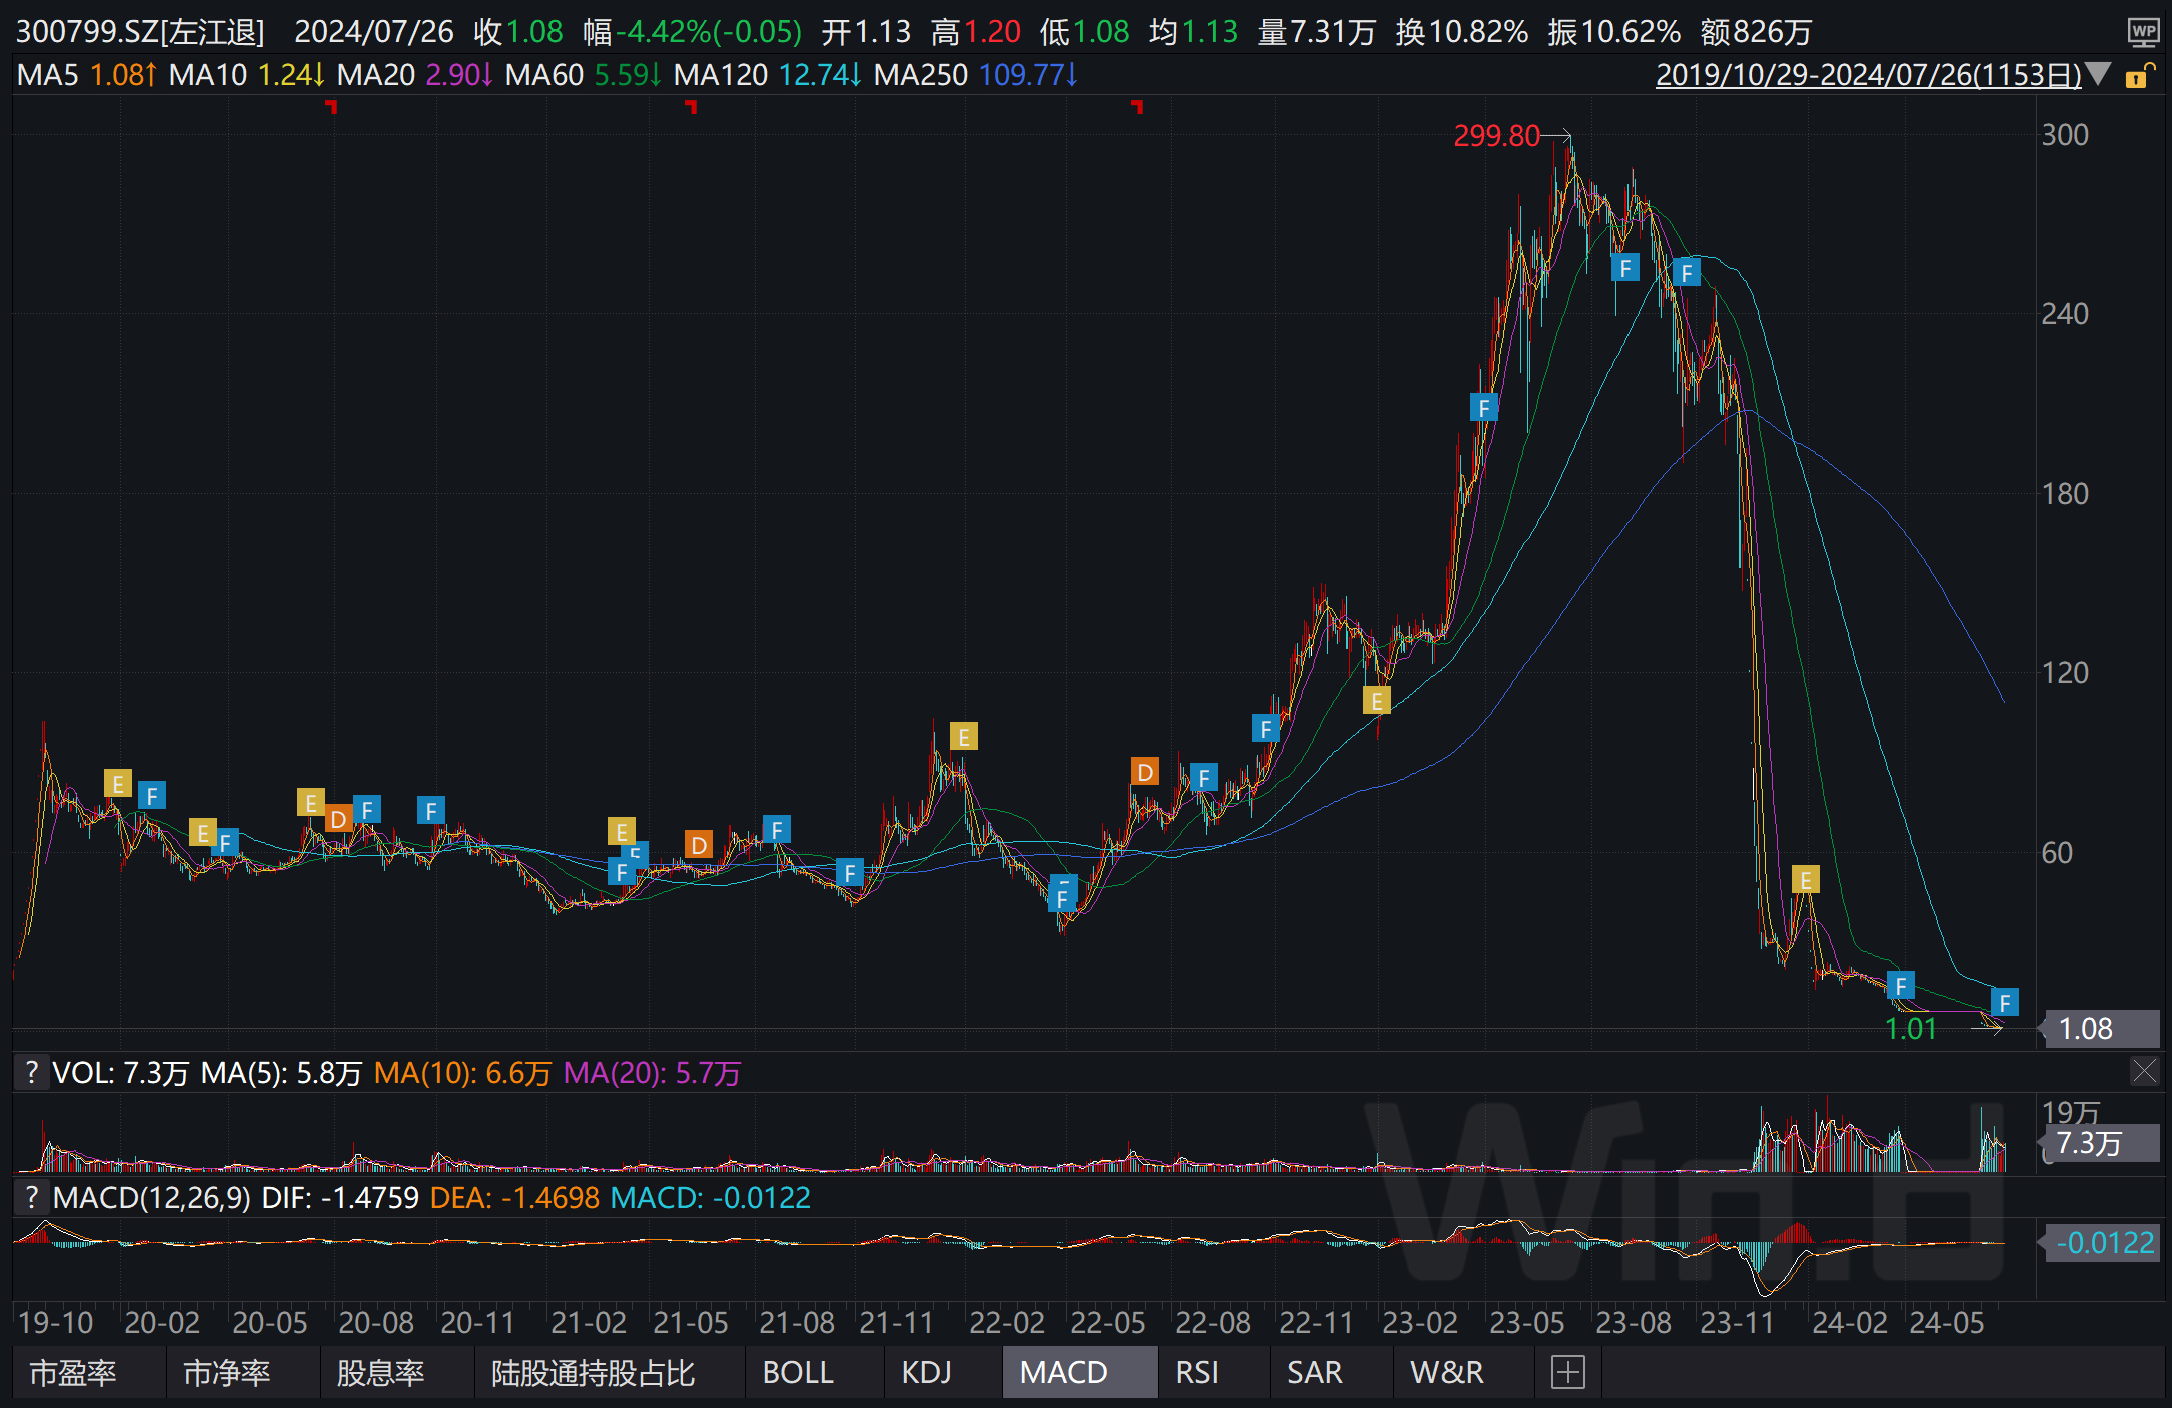Select the KDJ indicator tab
Screen dimensions: 2172x1408
coord(926,1372)
